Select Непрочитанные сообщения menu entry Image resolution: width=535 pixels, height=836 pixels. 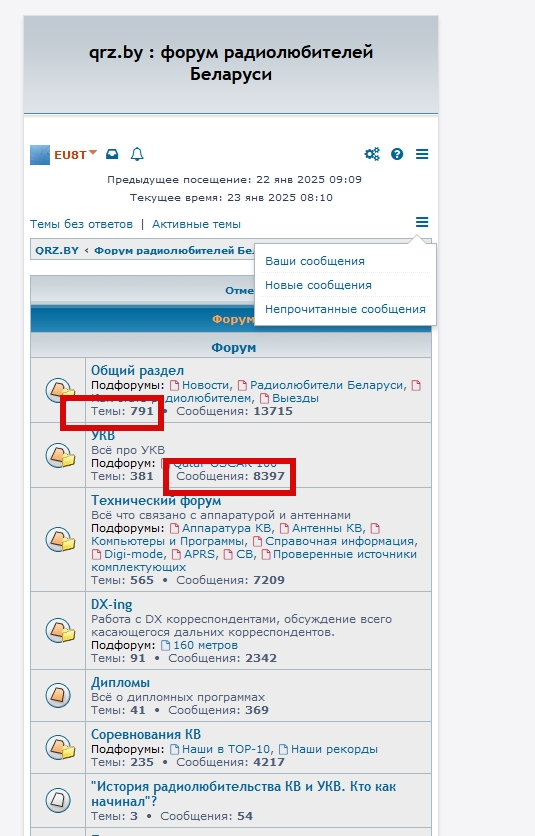pos(345,309)
